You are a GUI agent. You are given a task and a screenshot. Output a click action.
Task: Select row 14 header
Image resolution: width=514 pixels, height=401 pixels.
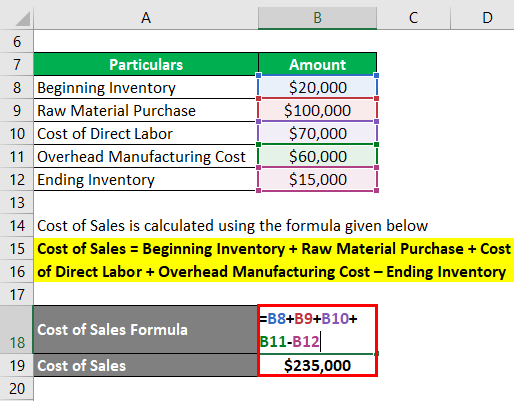pos(17,226)
